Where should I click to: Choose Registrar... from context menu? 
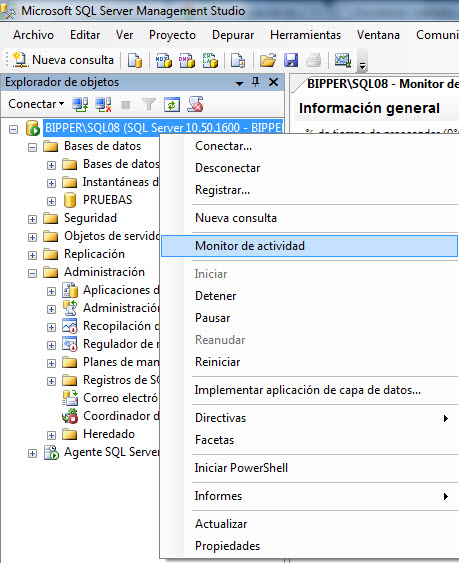[309, 190]
